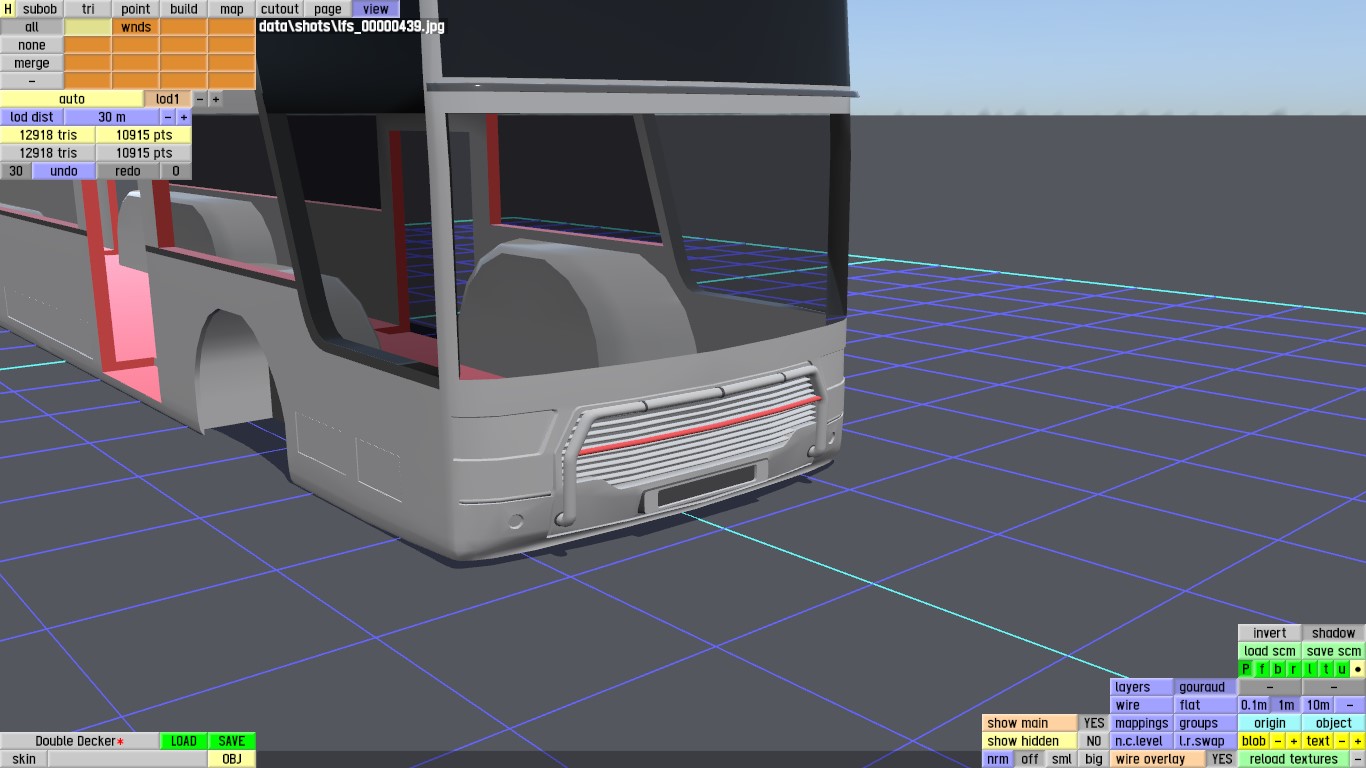Viewport: 1366px width, 768px height.
Task: Switch to the cutout tab
Action: [280, 9]
